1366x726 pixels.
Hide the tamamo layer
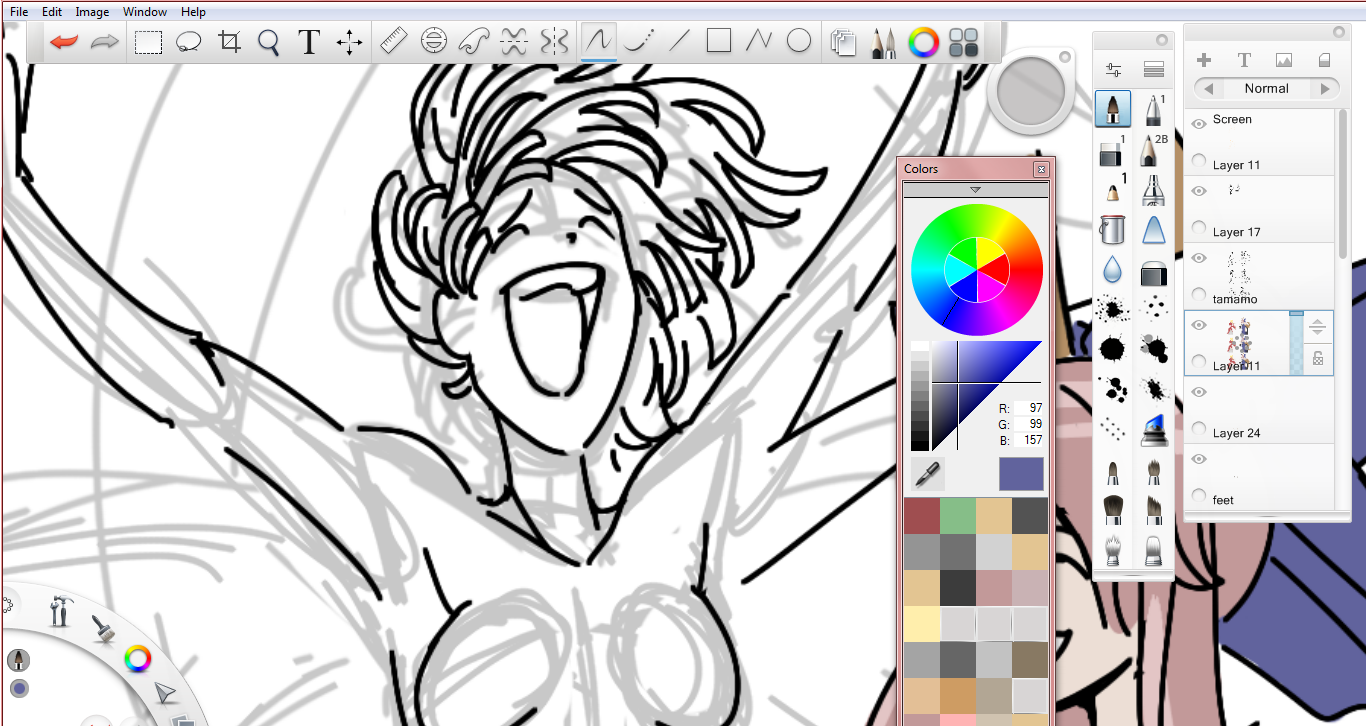click(x=1199, y=257)
